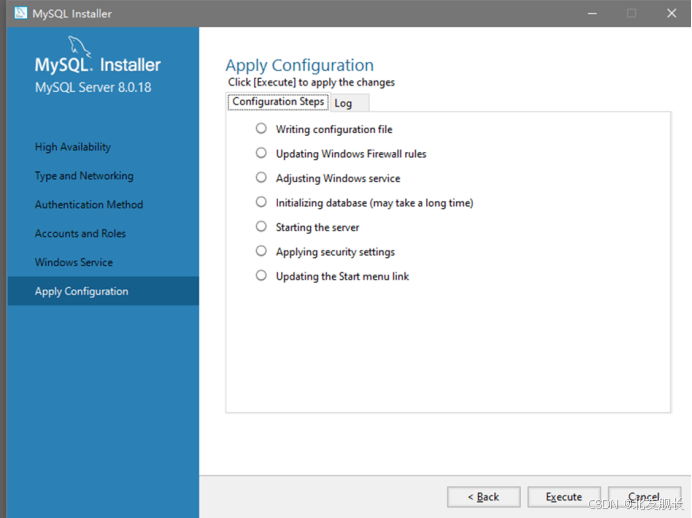
Task: Click the MySQL dolphin logo
Action: [79, 47]
